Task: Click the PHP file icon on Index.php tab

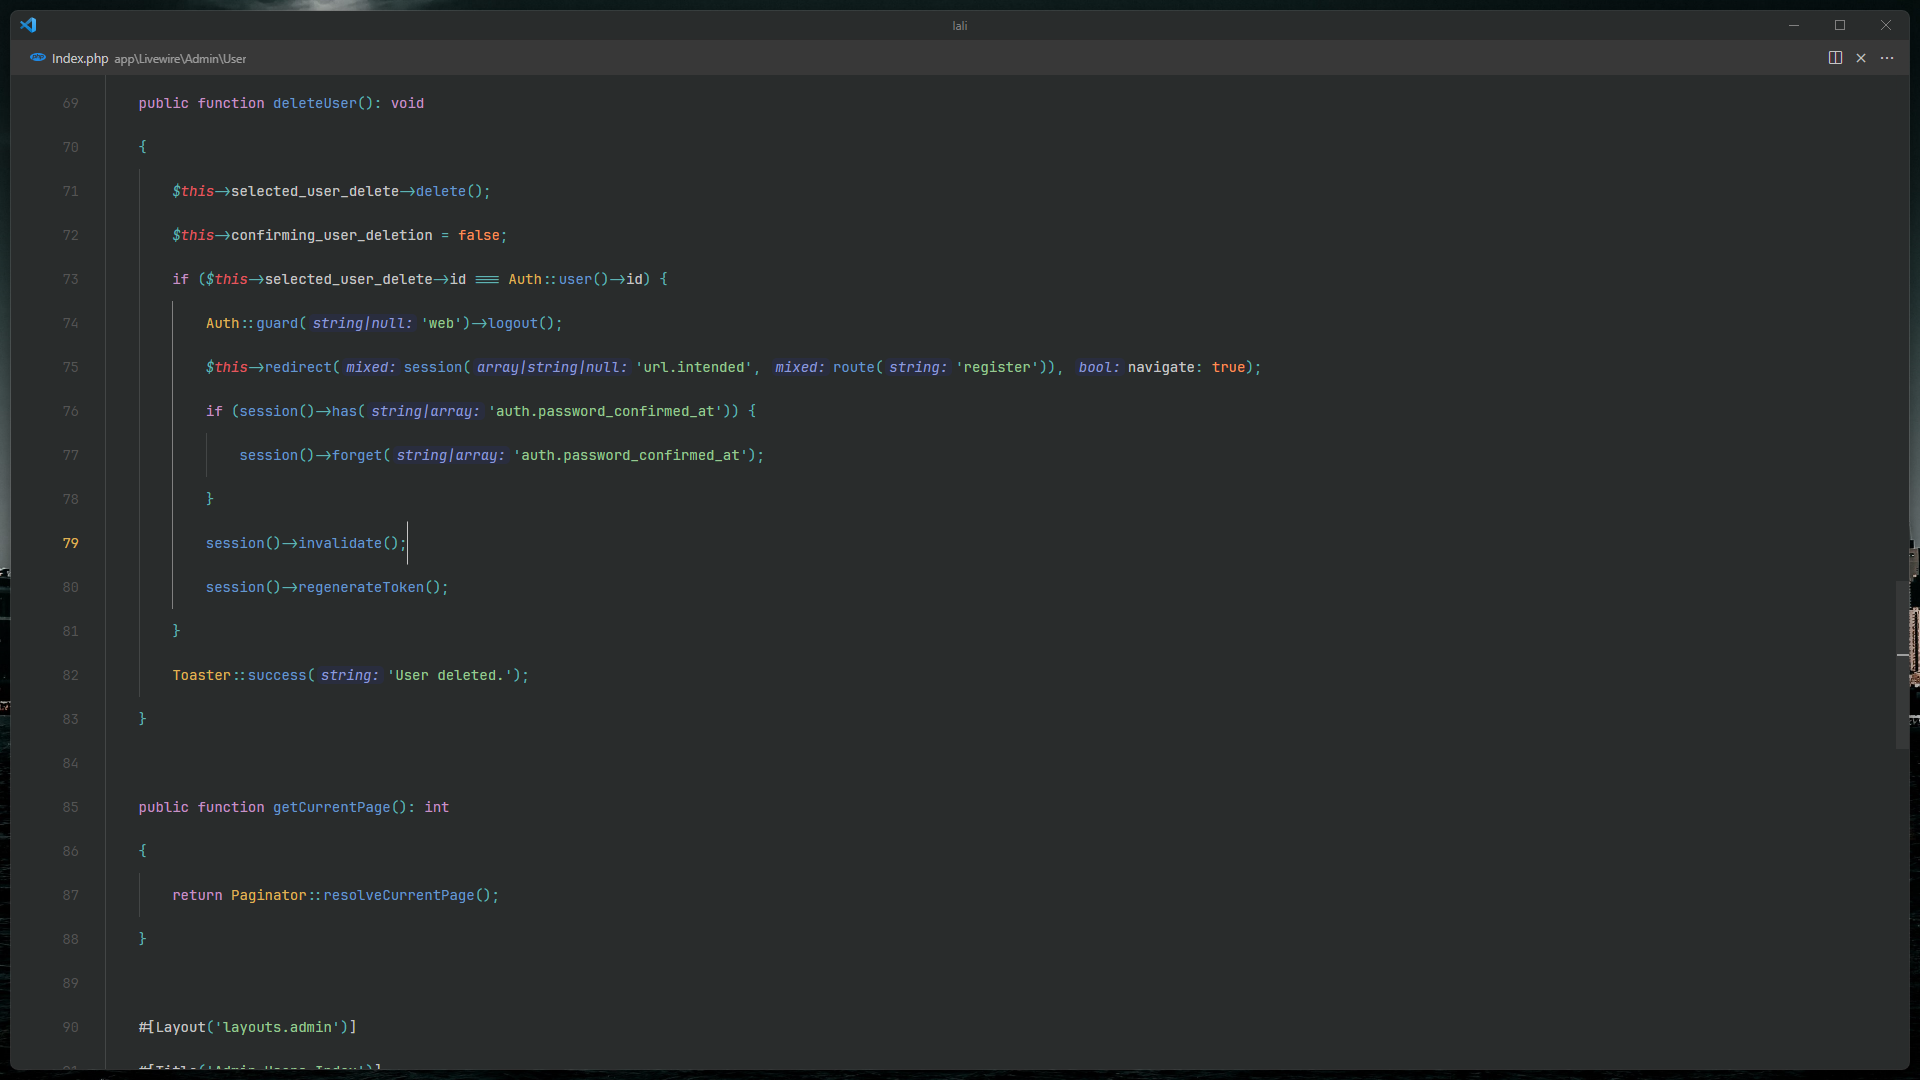Action: 38,58
